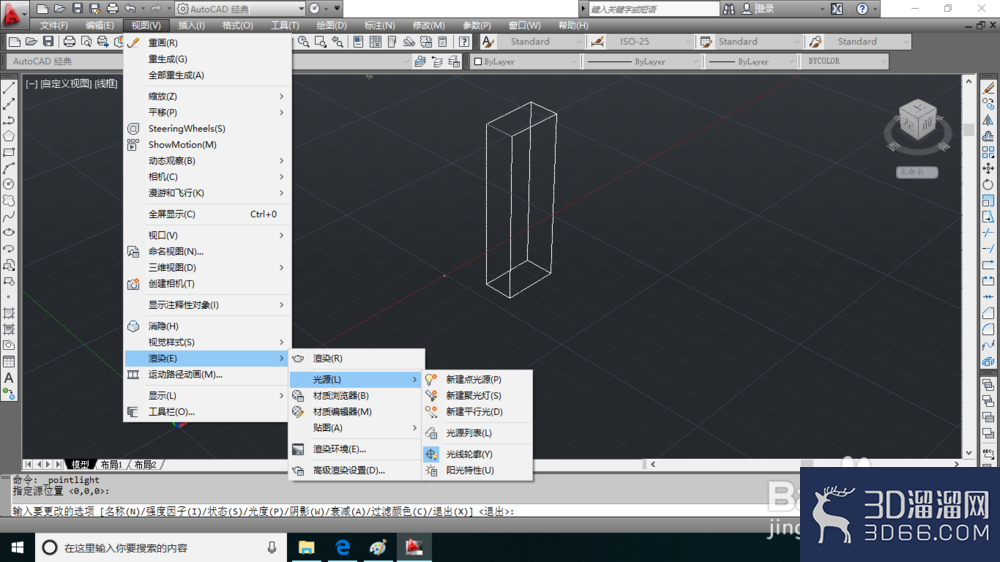Click the [自定义视图] view label

tap(66, 84)
